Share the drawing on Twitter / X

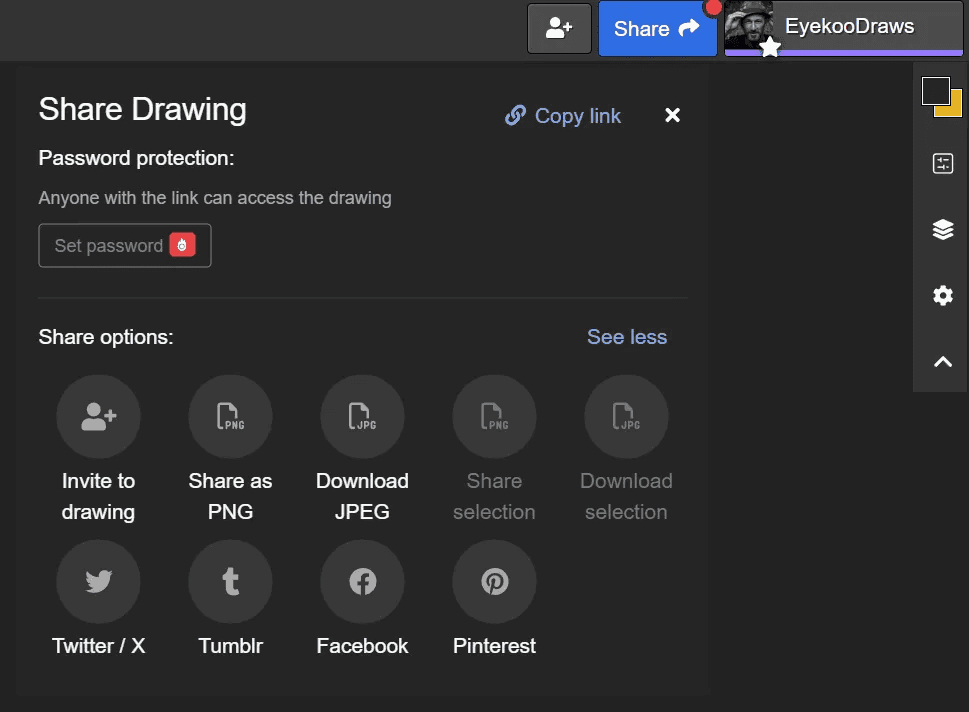98,582
